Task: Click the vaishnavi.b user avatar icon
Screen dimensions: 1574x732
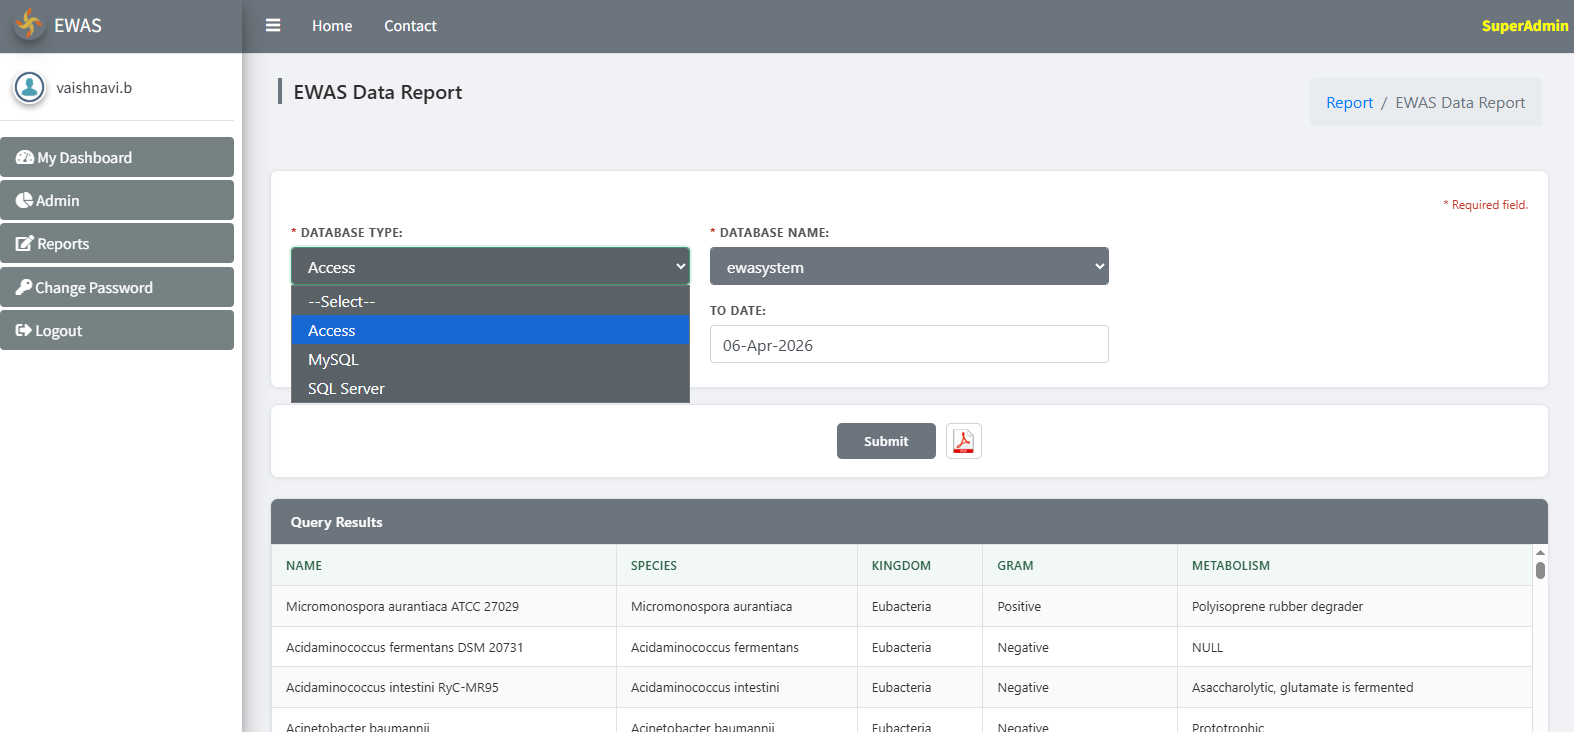Action: [x=30, y=88]
